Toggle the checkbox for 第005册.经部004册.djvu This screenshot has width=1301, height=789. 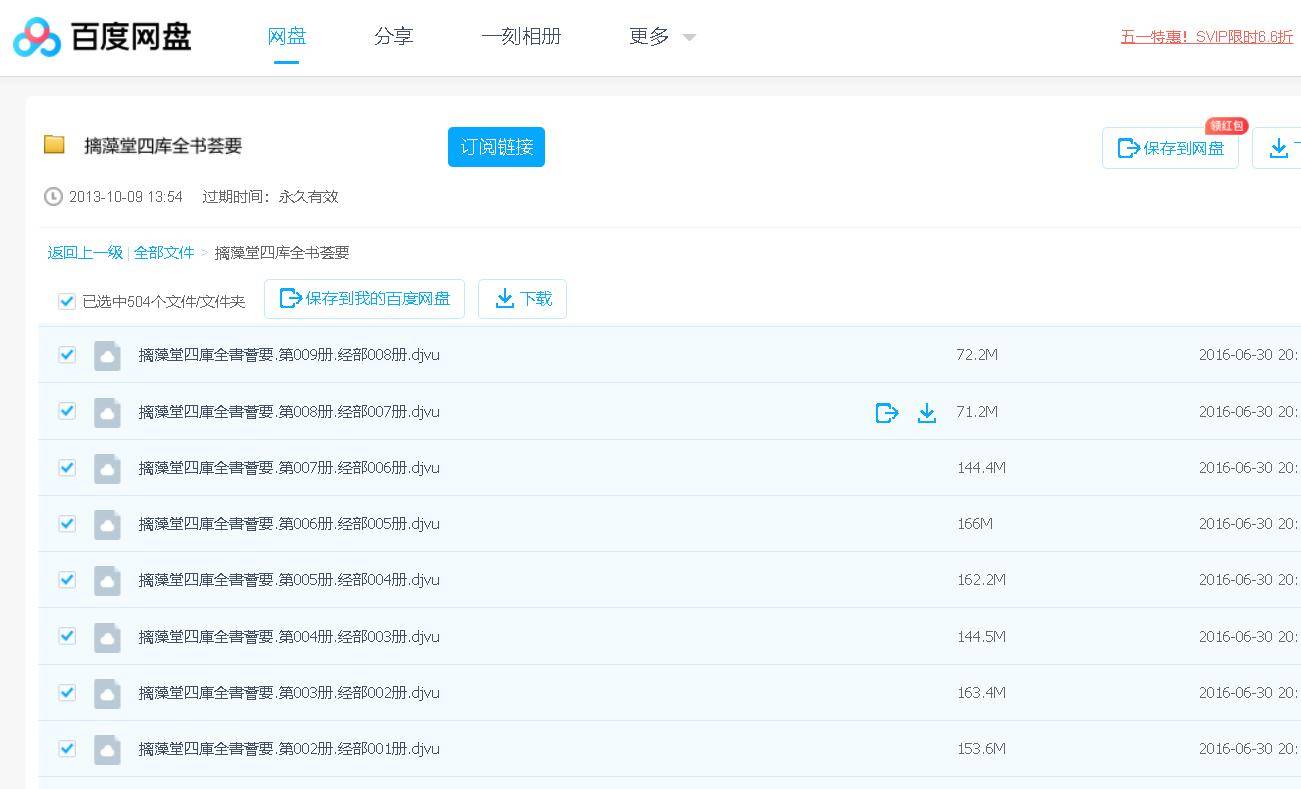67,580
